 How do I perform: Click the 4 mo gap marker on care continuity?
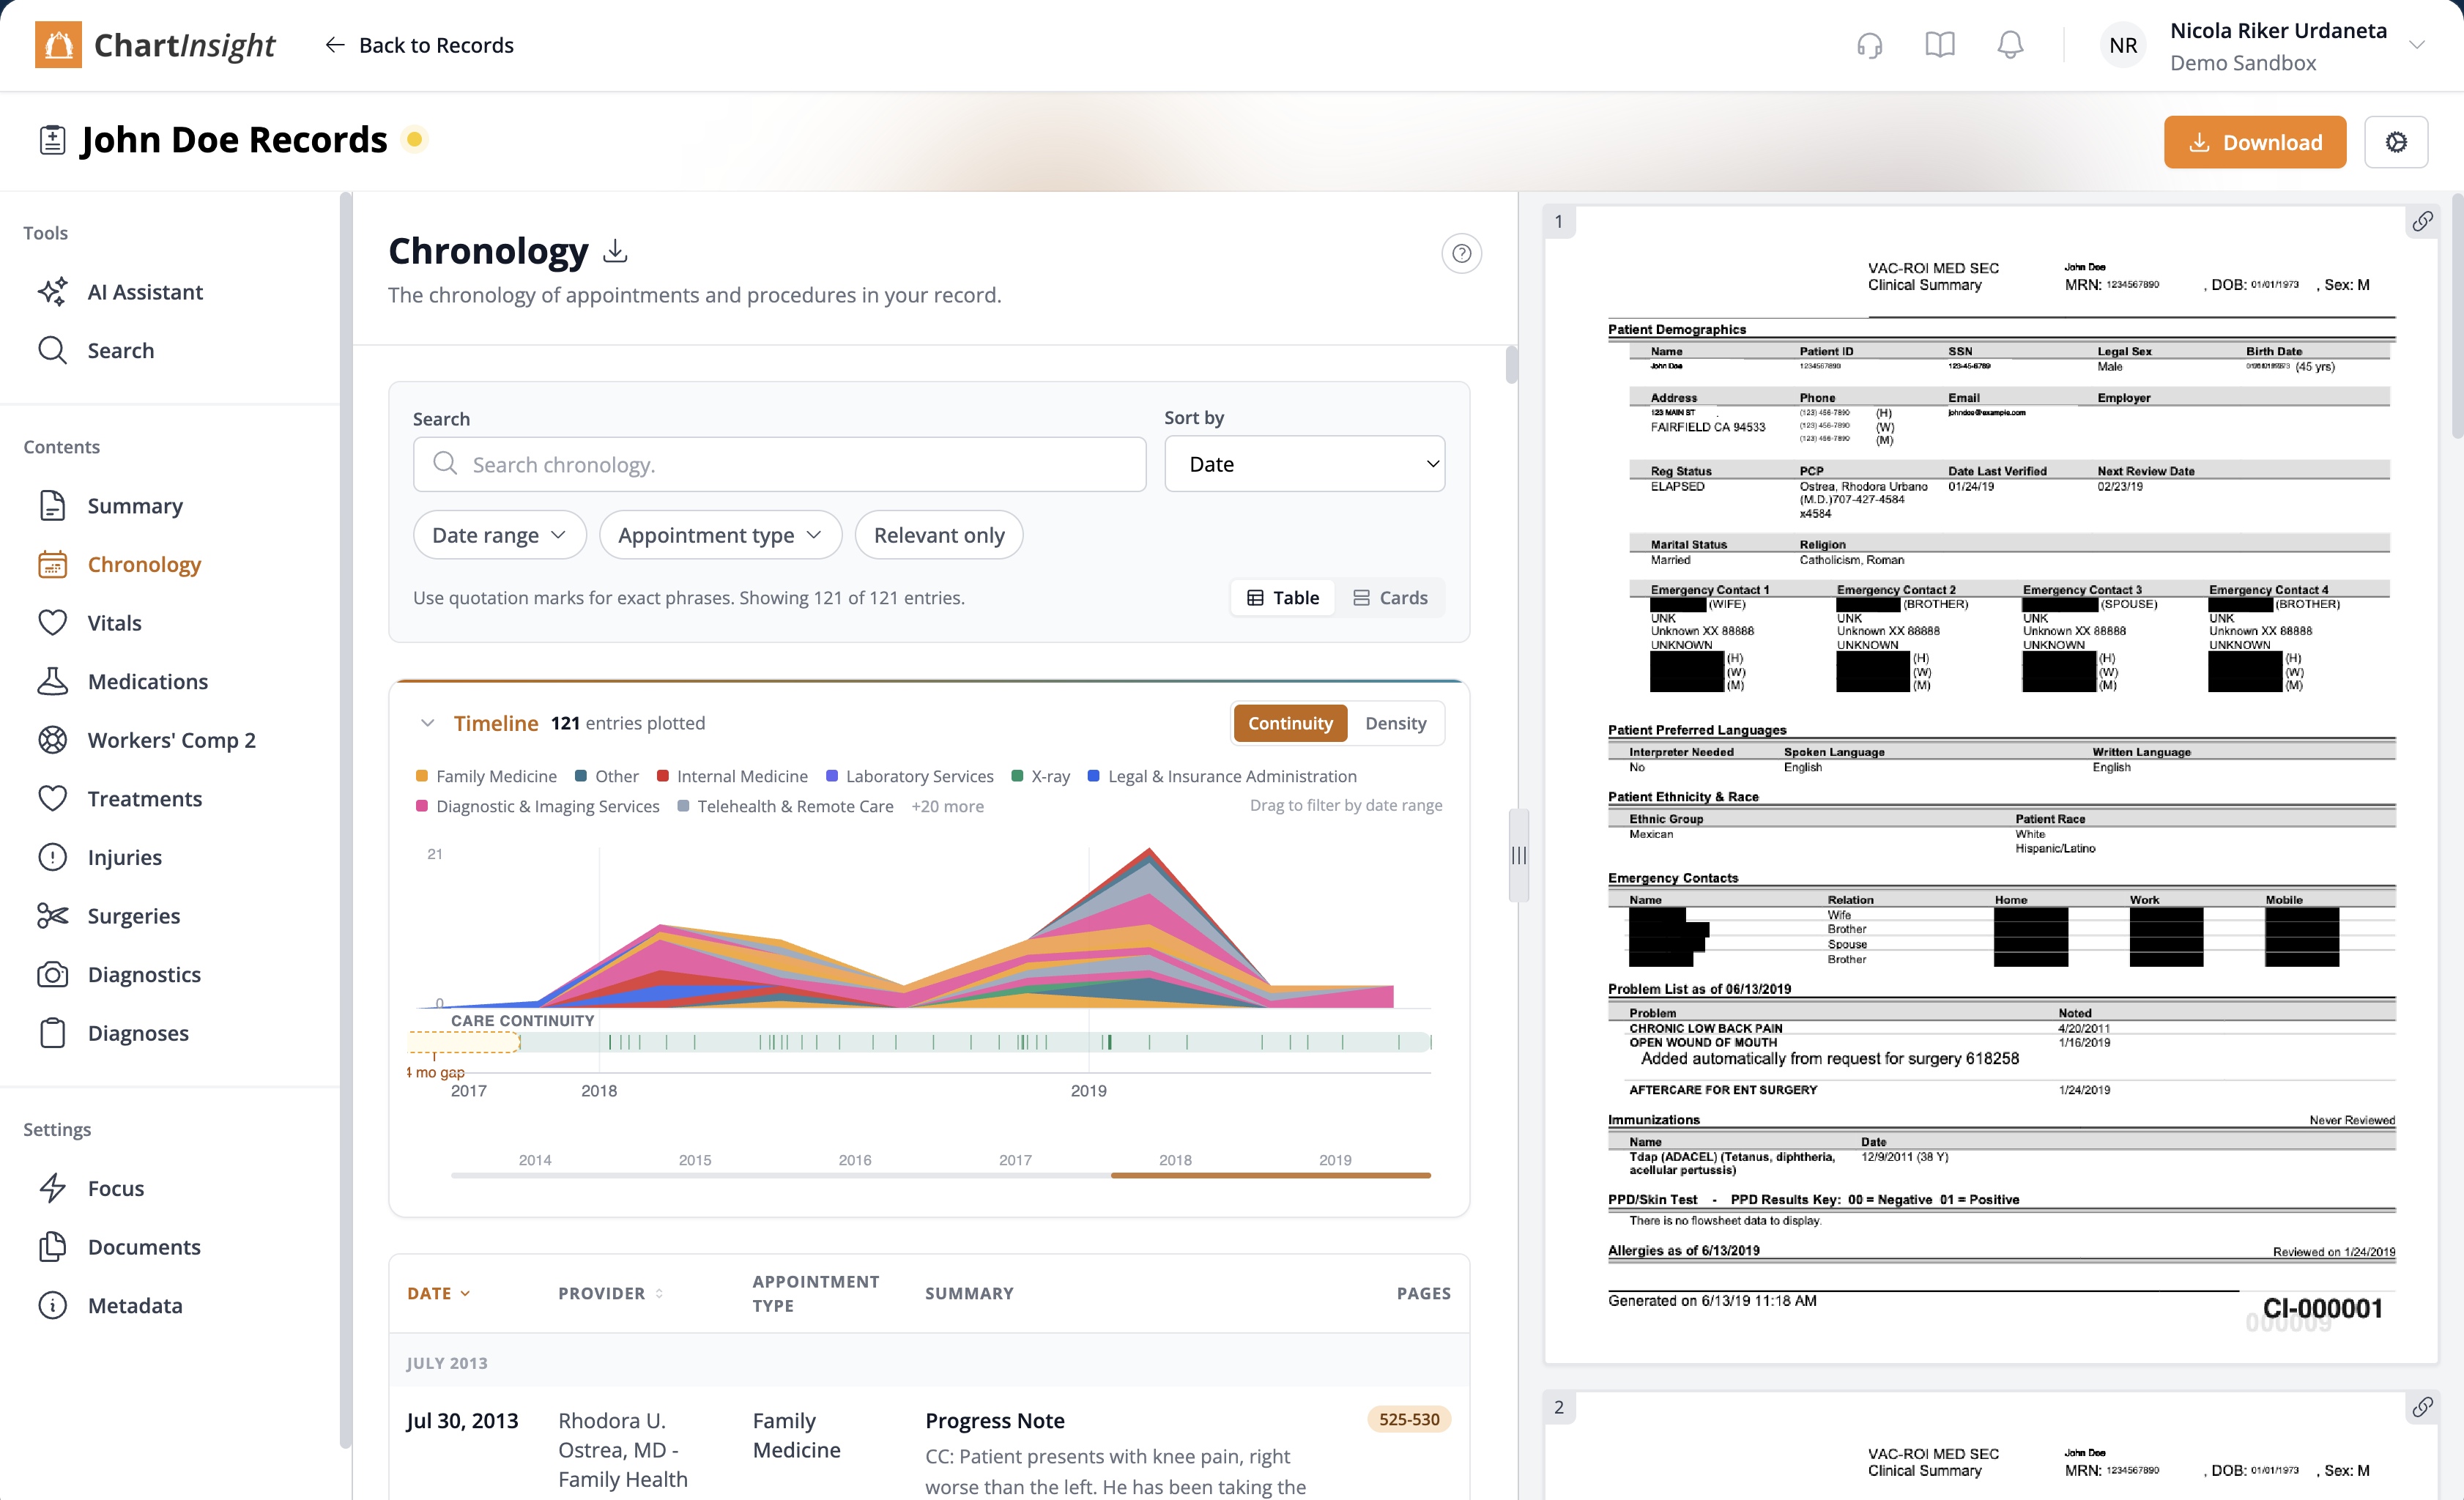[x=436, y=1072]
